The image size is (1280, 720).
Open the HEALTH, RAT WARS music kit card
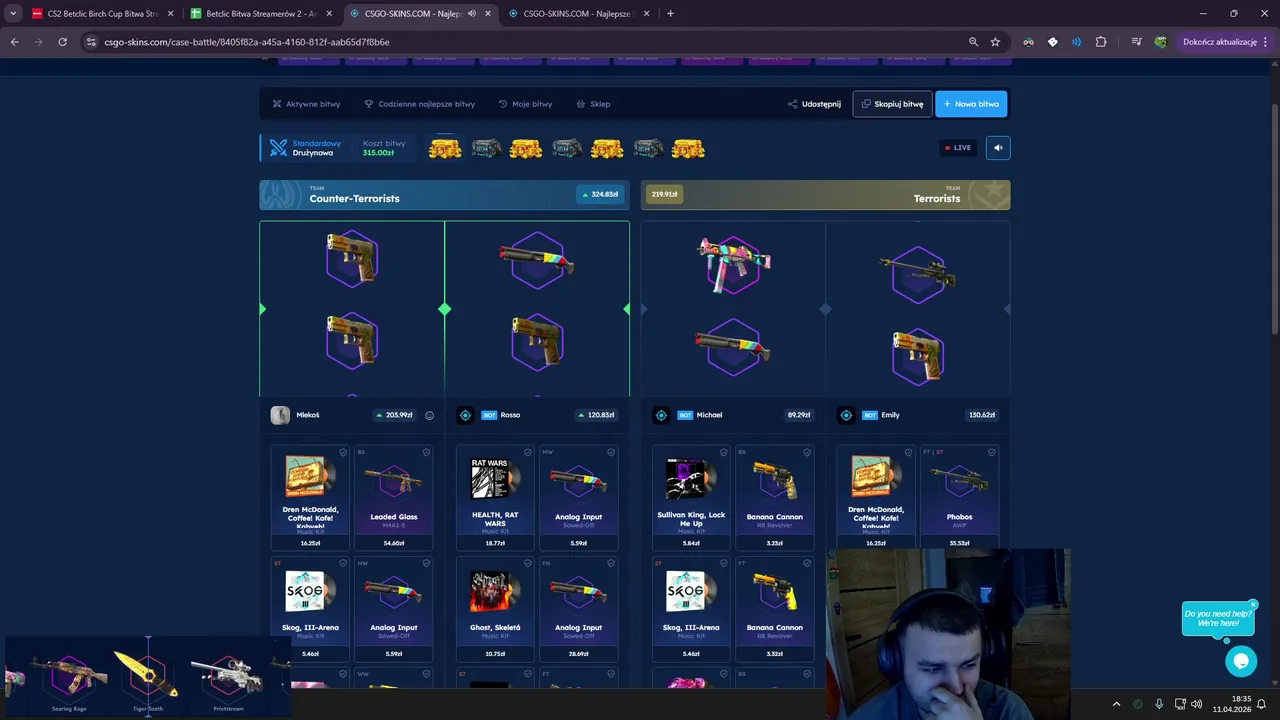click(x=495, y=498)
